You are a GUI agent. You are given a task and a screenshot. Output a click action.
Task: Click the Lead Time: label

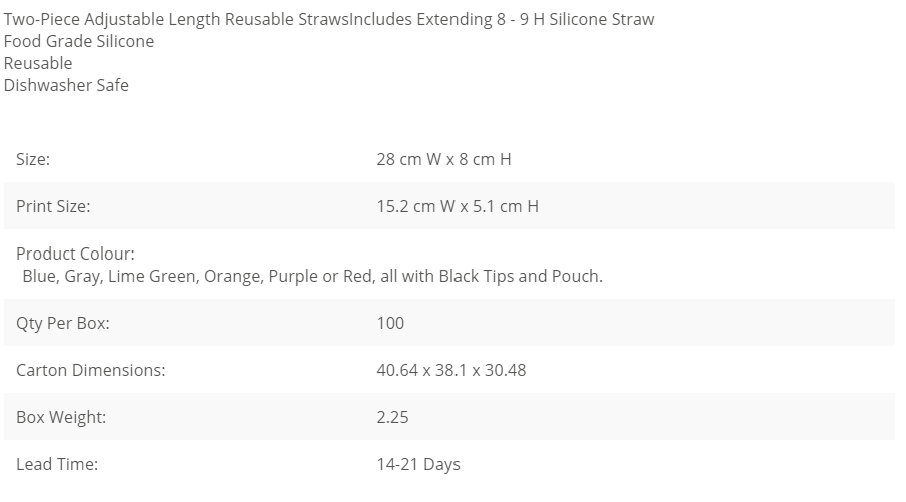point(57,464)
